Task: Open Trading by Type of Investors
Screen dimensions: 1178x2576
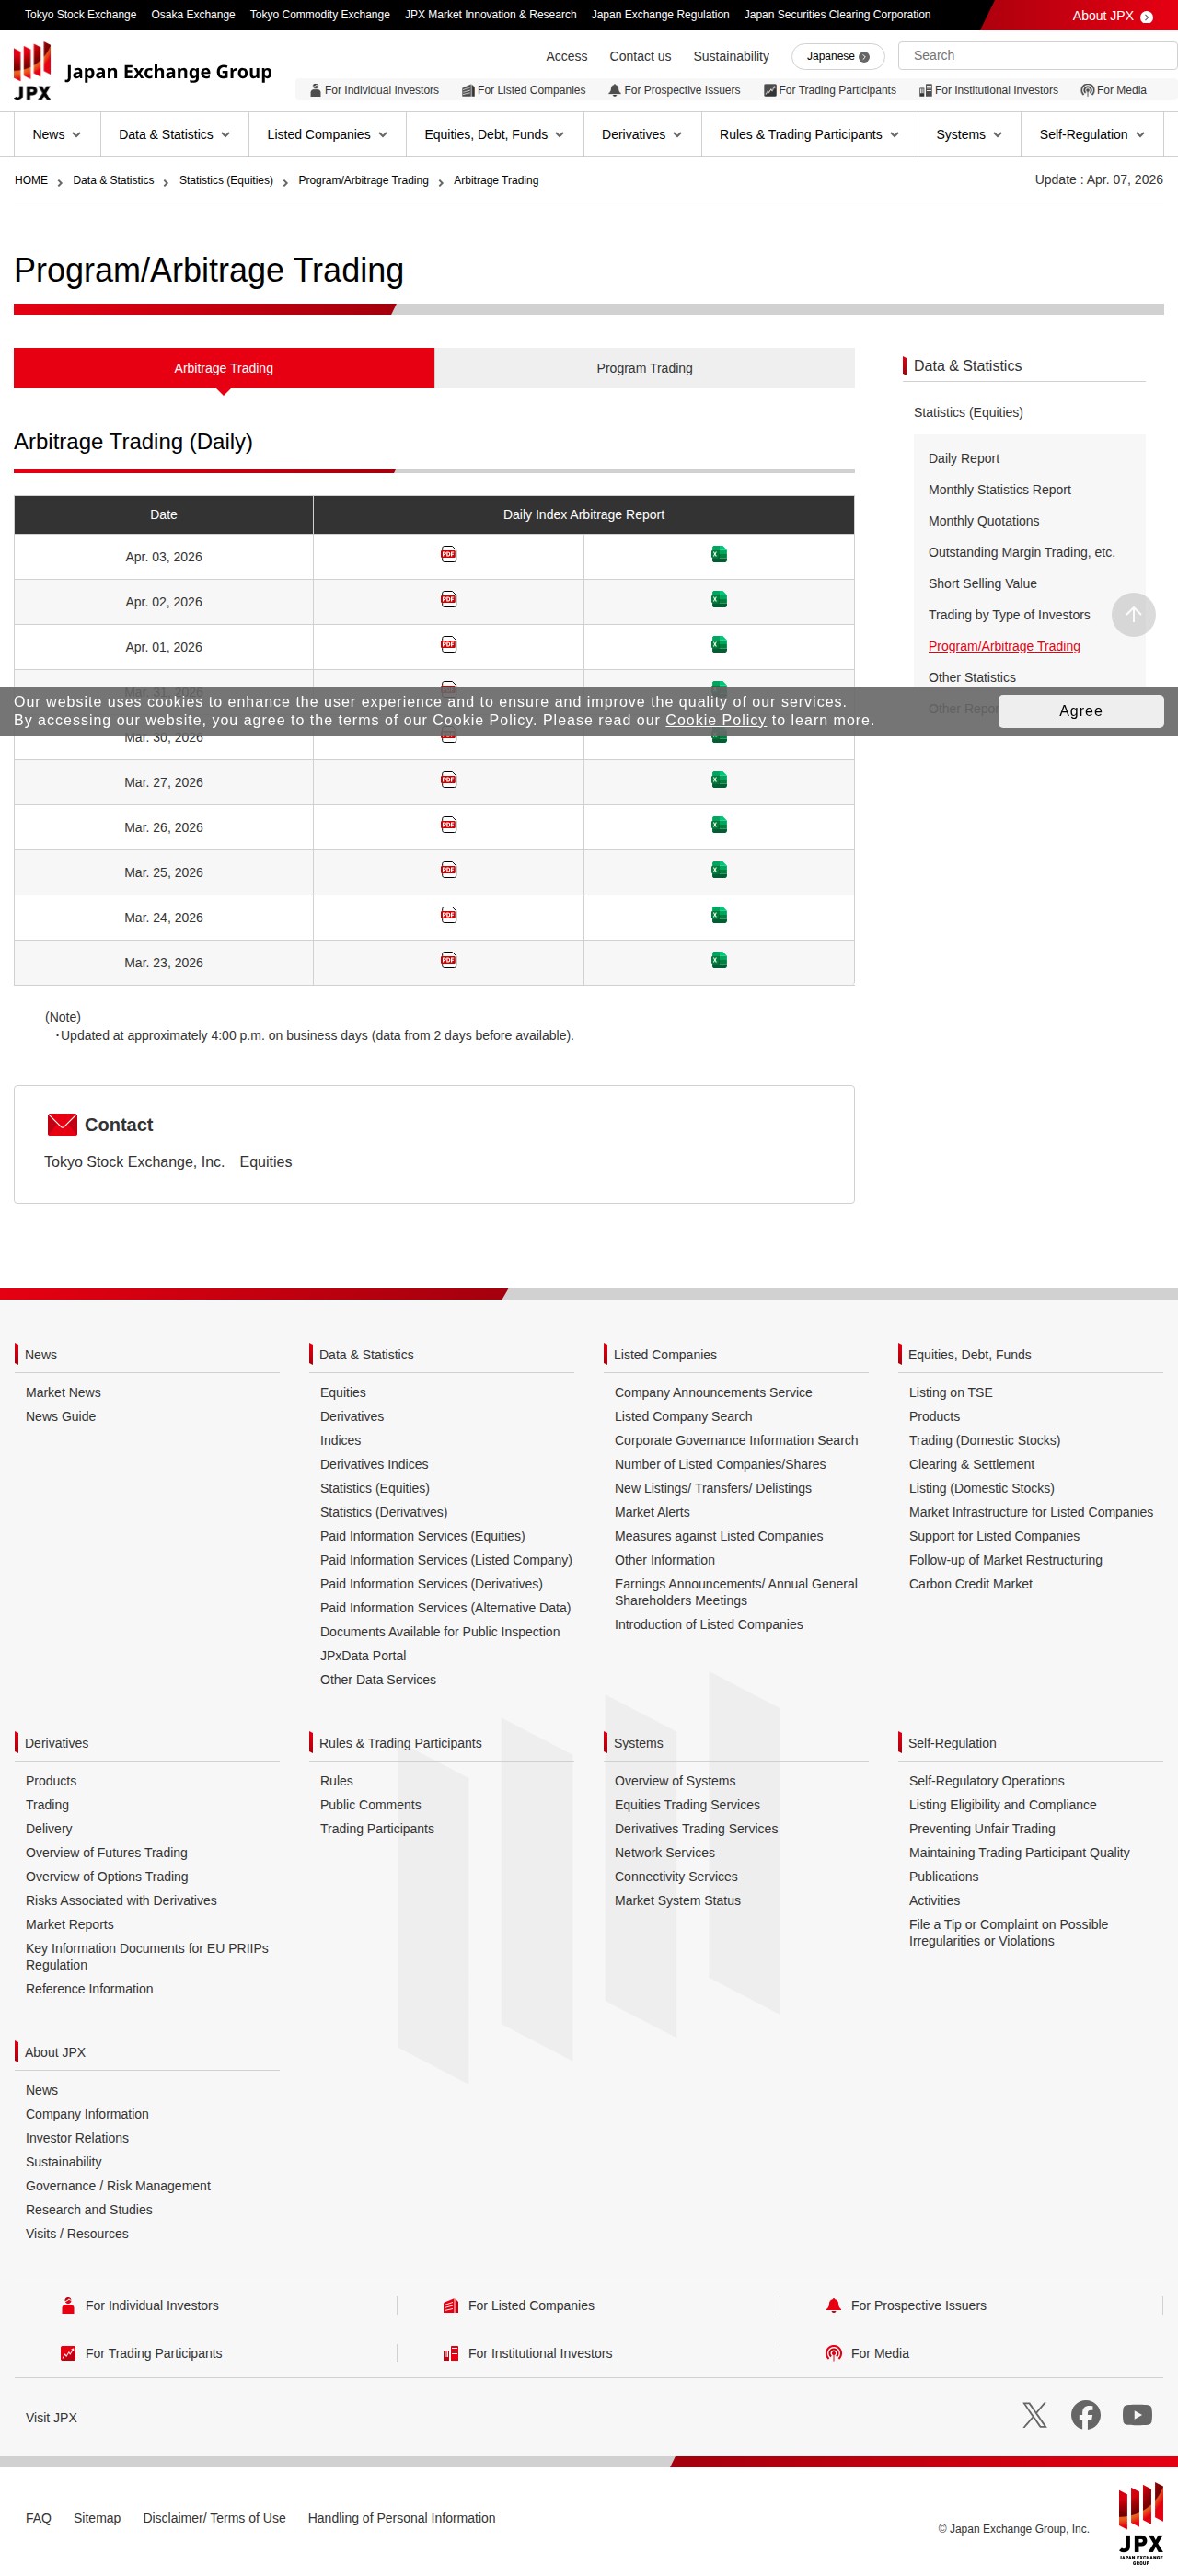Action: [1009, 614]
